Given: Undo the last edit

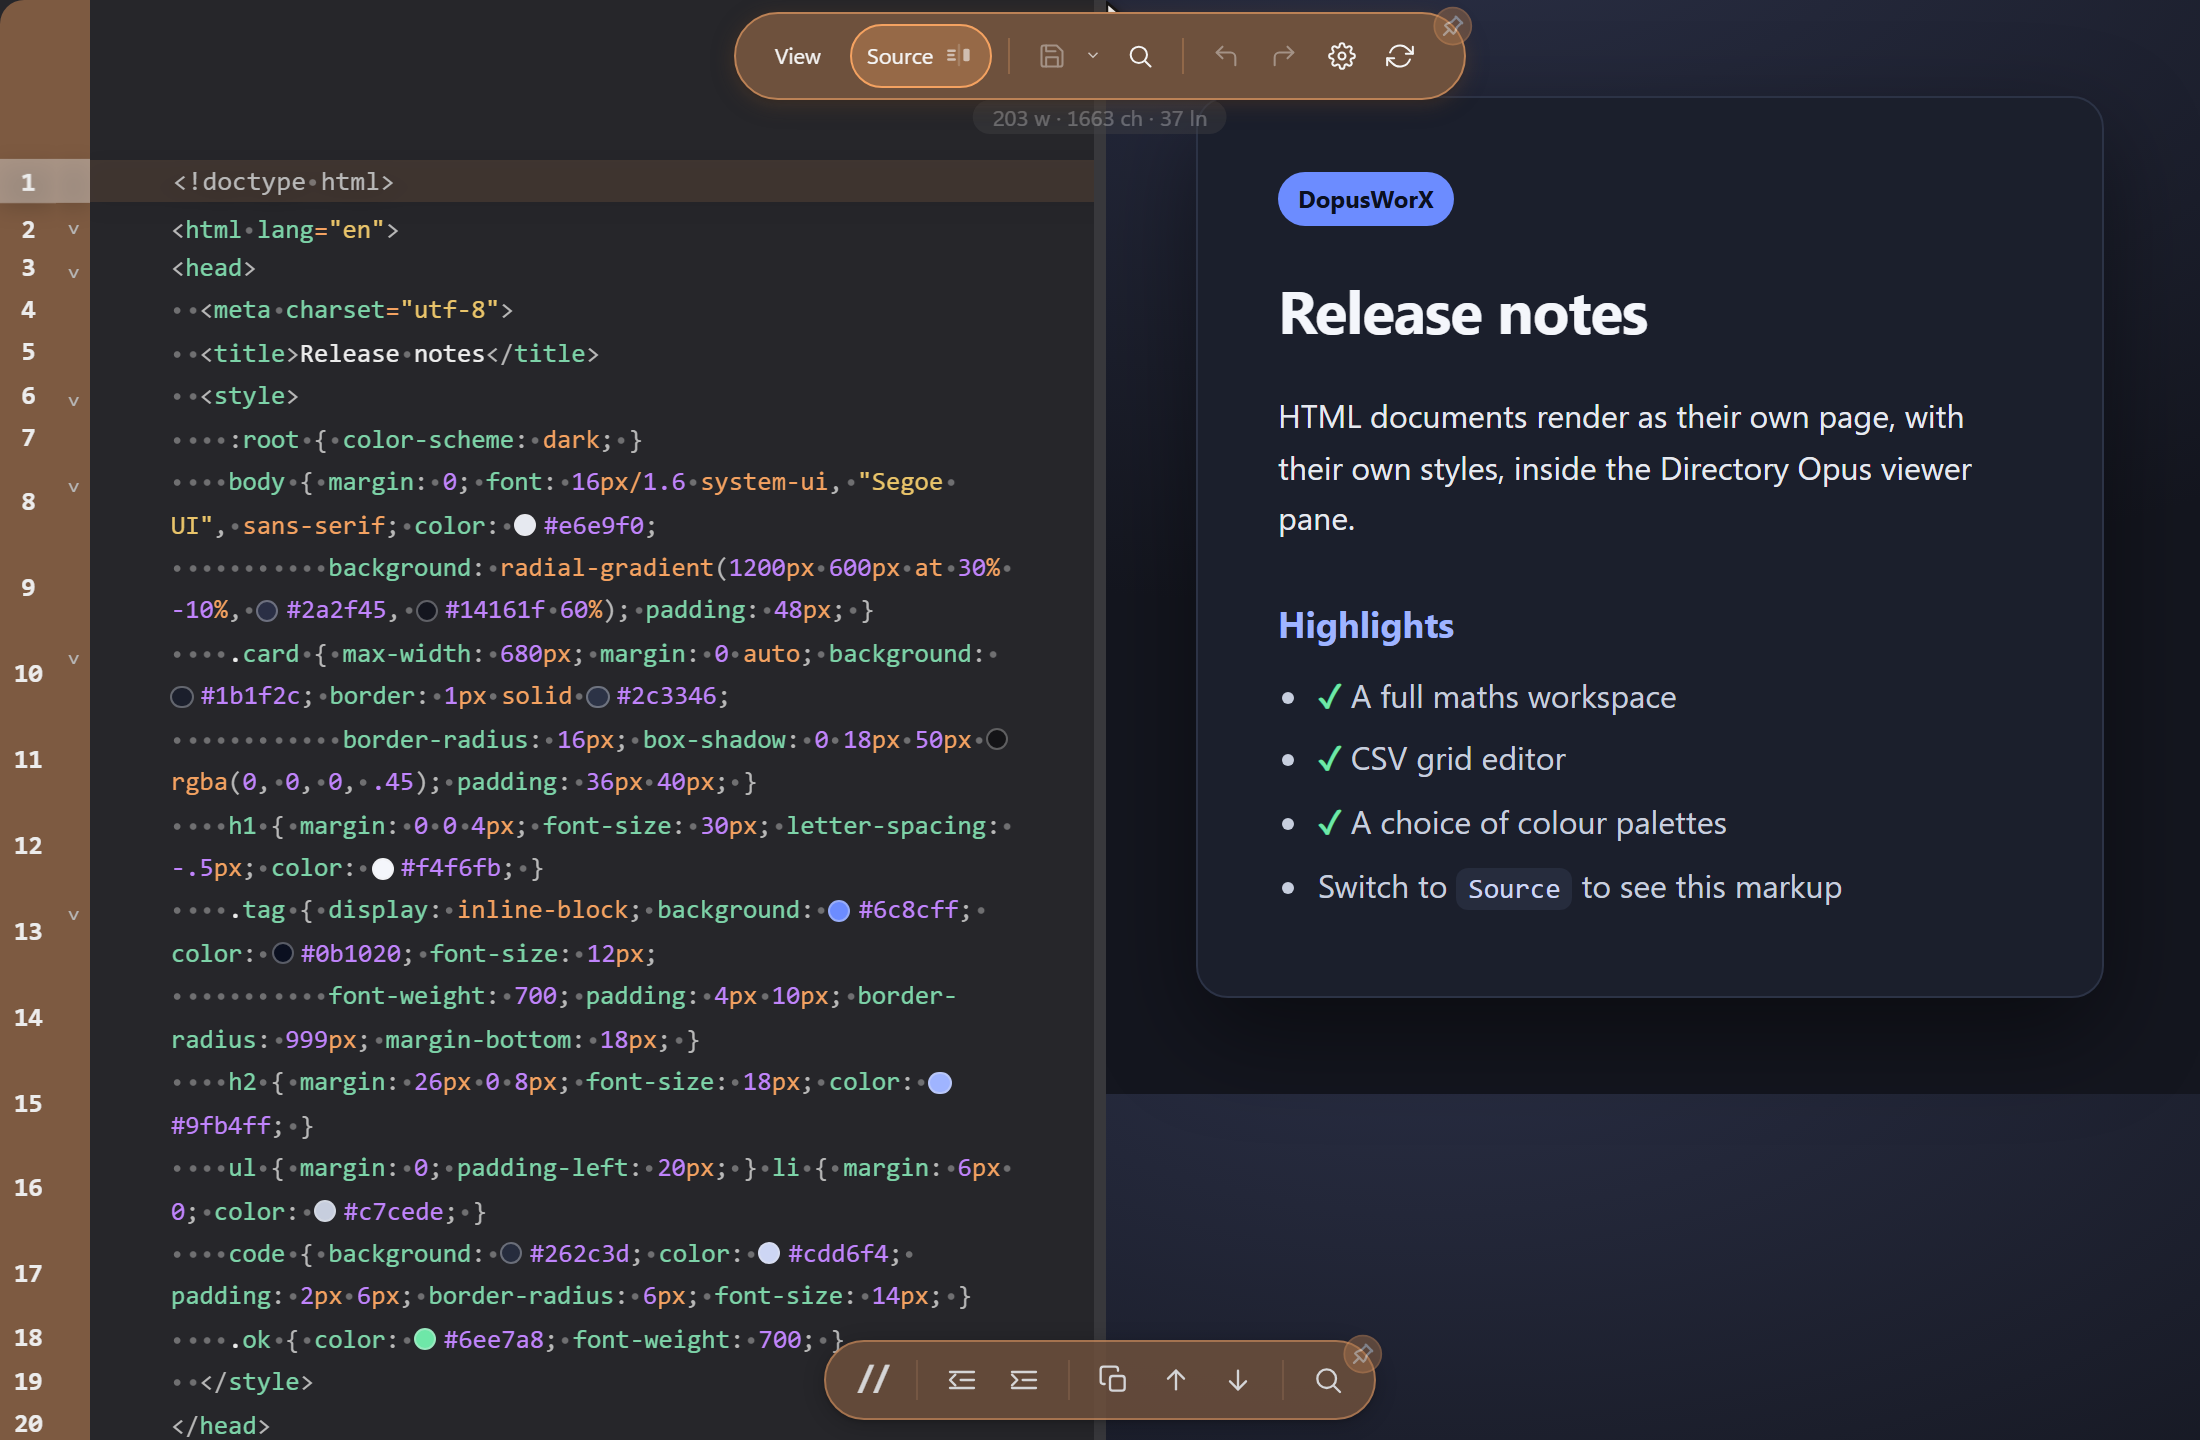Looking at the screenshot, I should tap(1226, 57).
